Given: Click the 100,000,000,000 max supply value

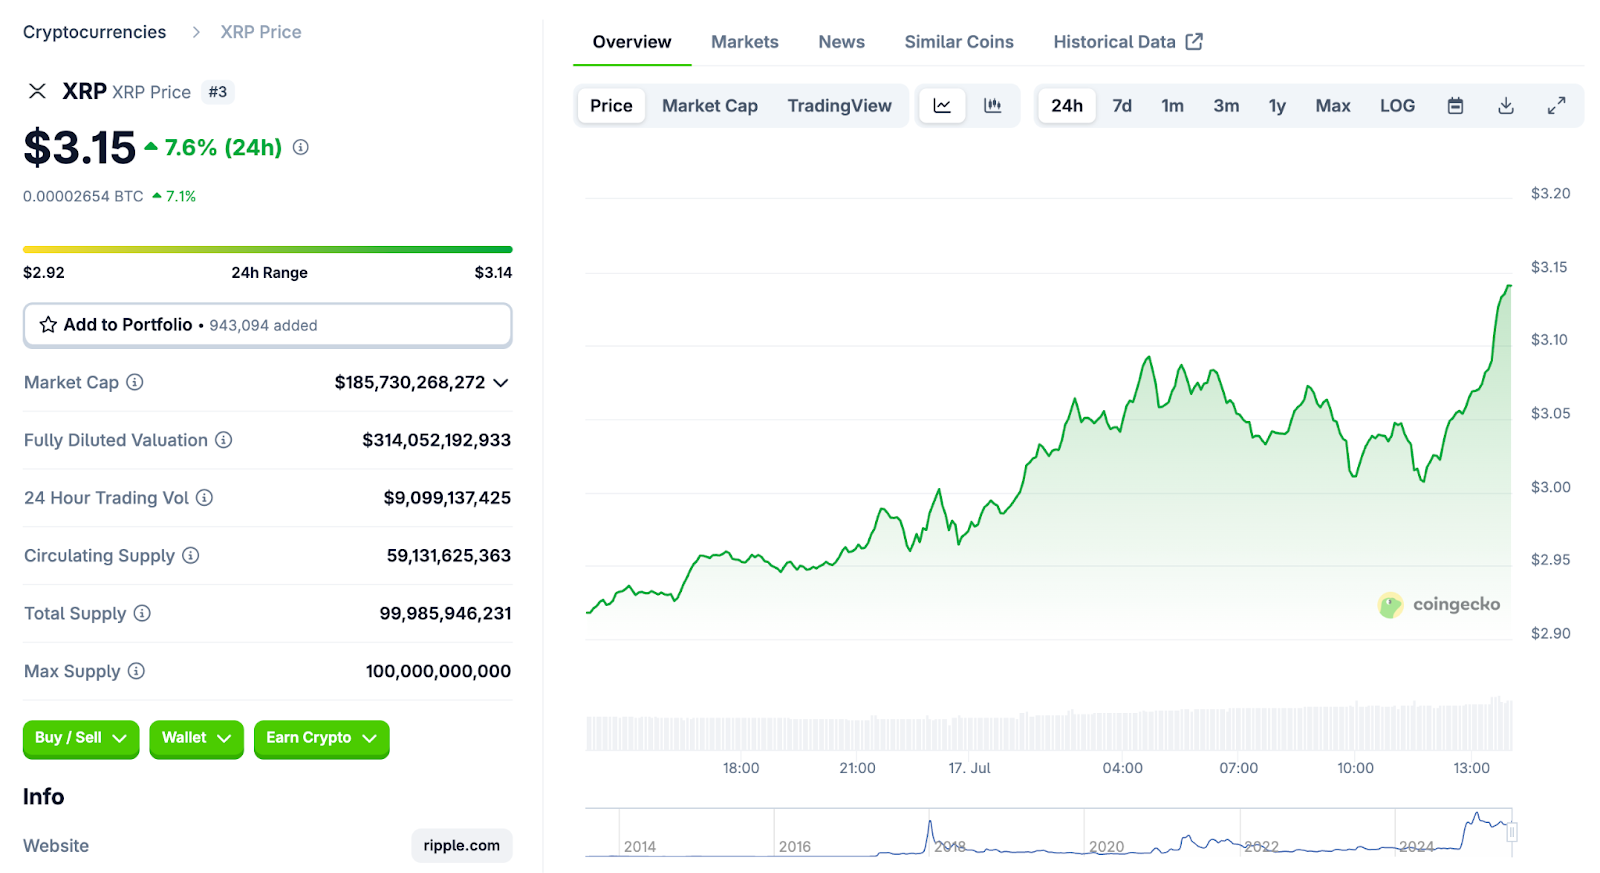Looking at the screenshot, I should click(438, 671).
